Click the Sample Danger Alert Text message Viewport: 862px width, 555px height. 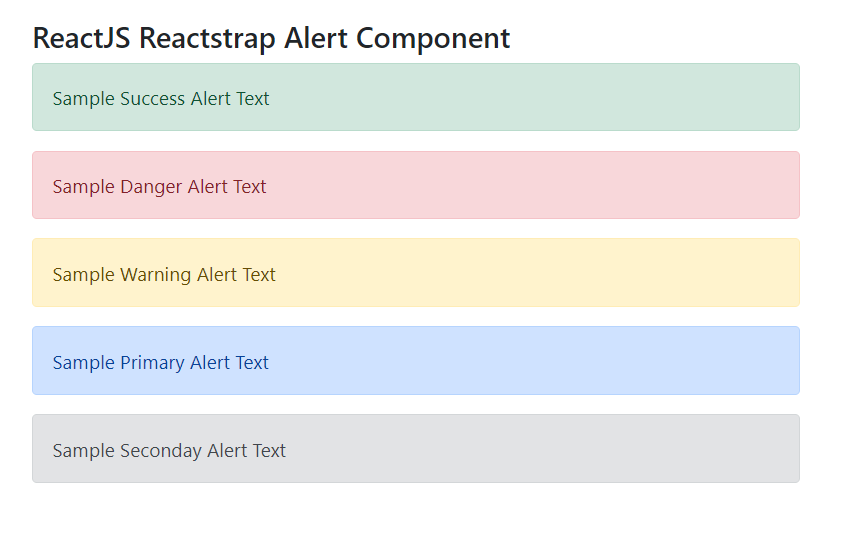pyautogui.click(x=159, y=186)
